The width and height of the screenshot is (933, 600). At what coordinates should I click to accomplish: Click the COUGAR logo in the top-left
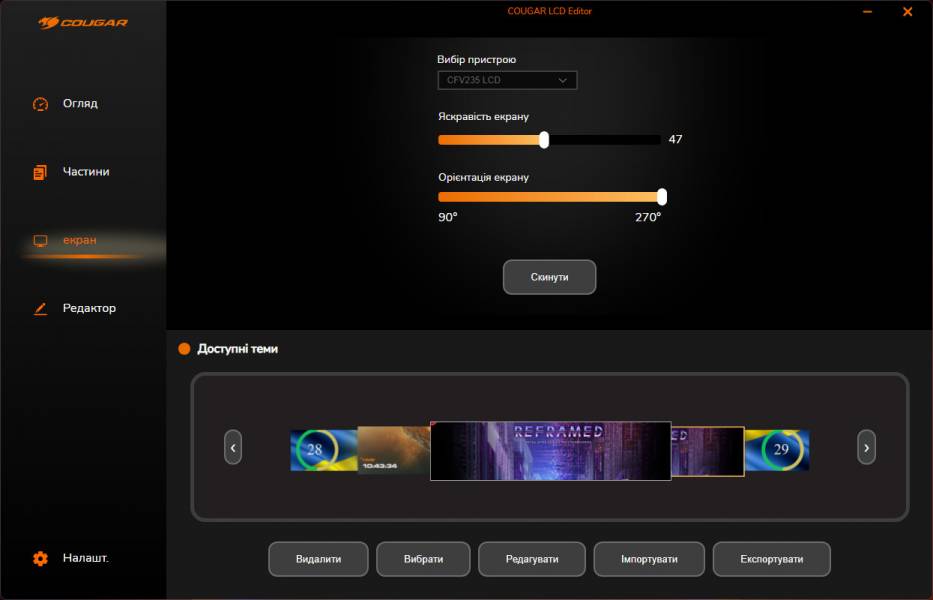tap(83, 23)
